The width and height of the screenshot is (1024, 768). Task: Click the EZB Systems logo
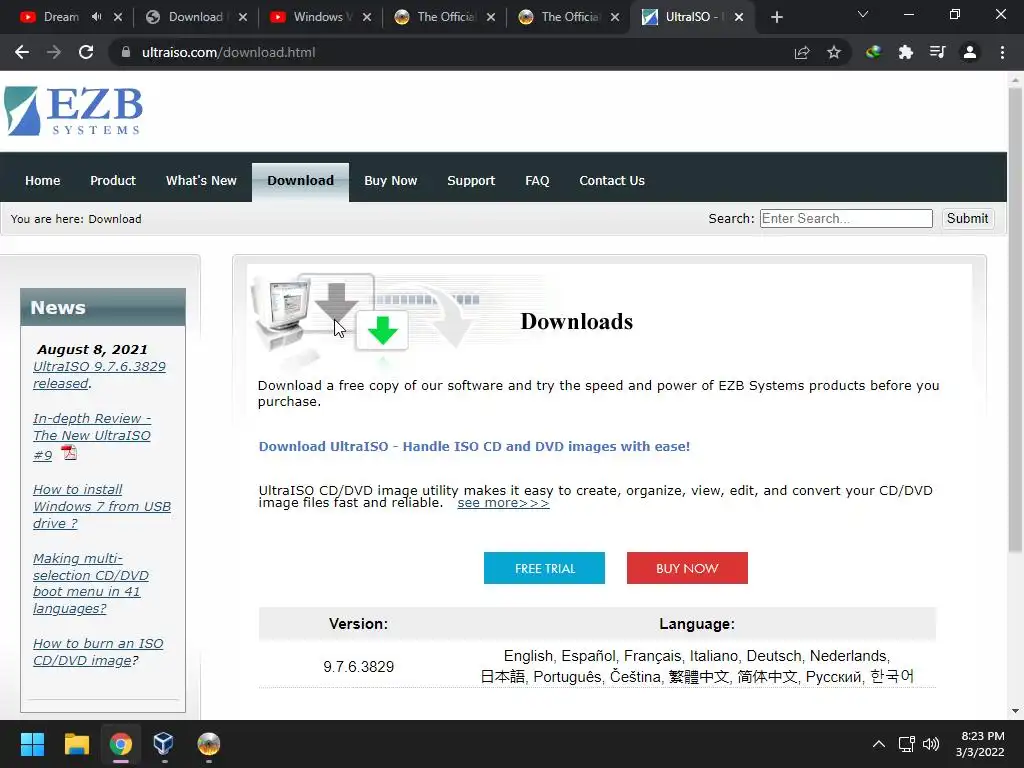(x=73, y=111)
